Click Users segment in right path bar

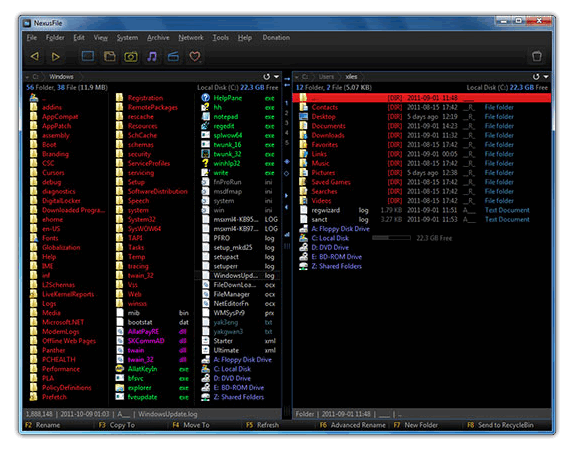326,77
